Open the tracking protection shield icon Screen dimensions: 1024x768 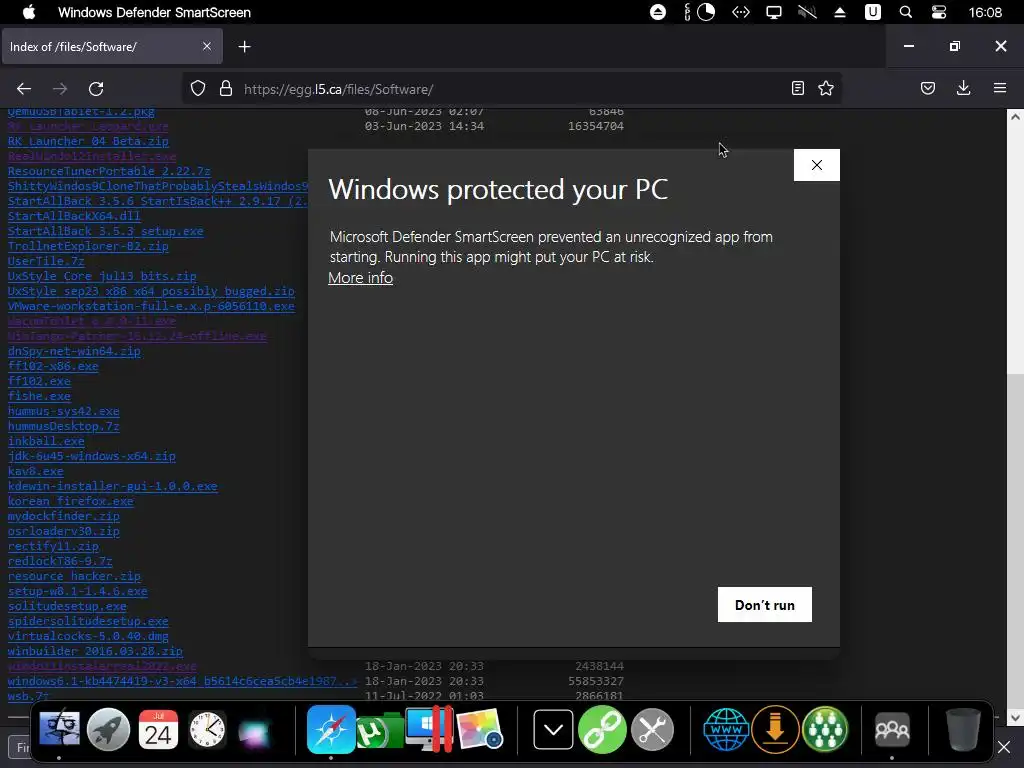pos(198,89)
